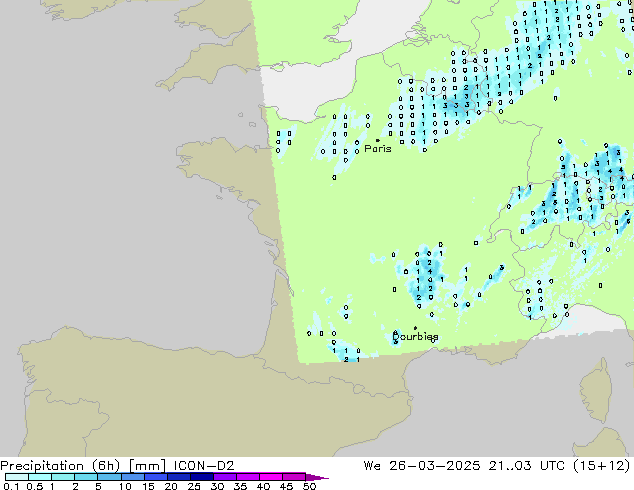Select the 15–20 mm legend swatch

tap(155, 477)
